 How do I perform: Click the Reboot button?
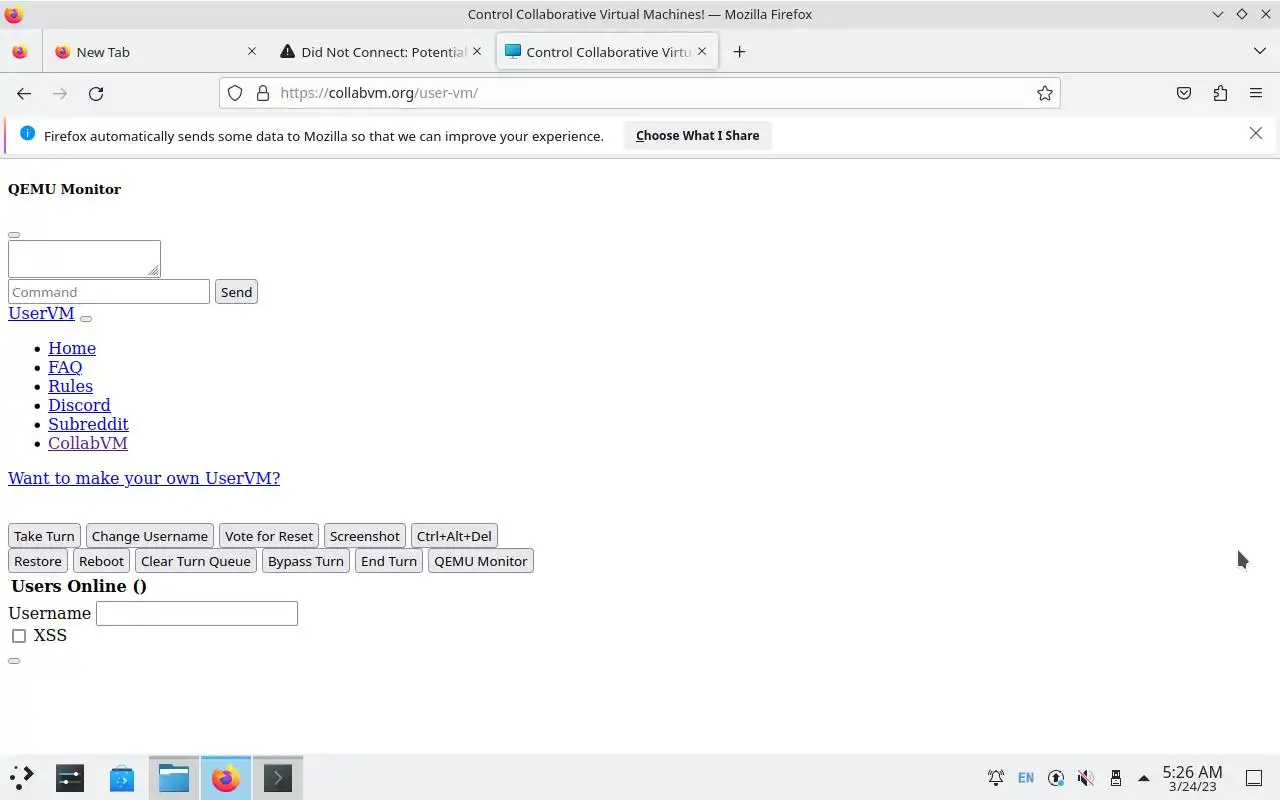coord(101,561)
